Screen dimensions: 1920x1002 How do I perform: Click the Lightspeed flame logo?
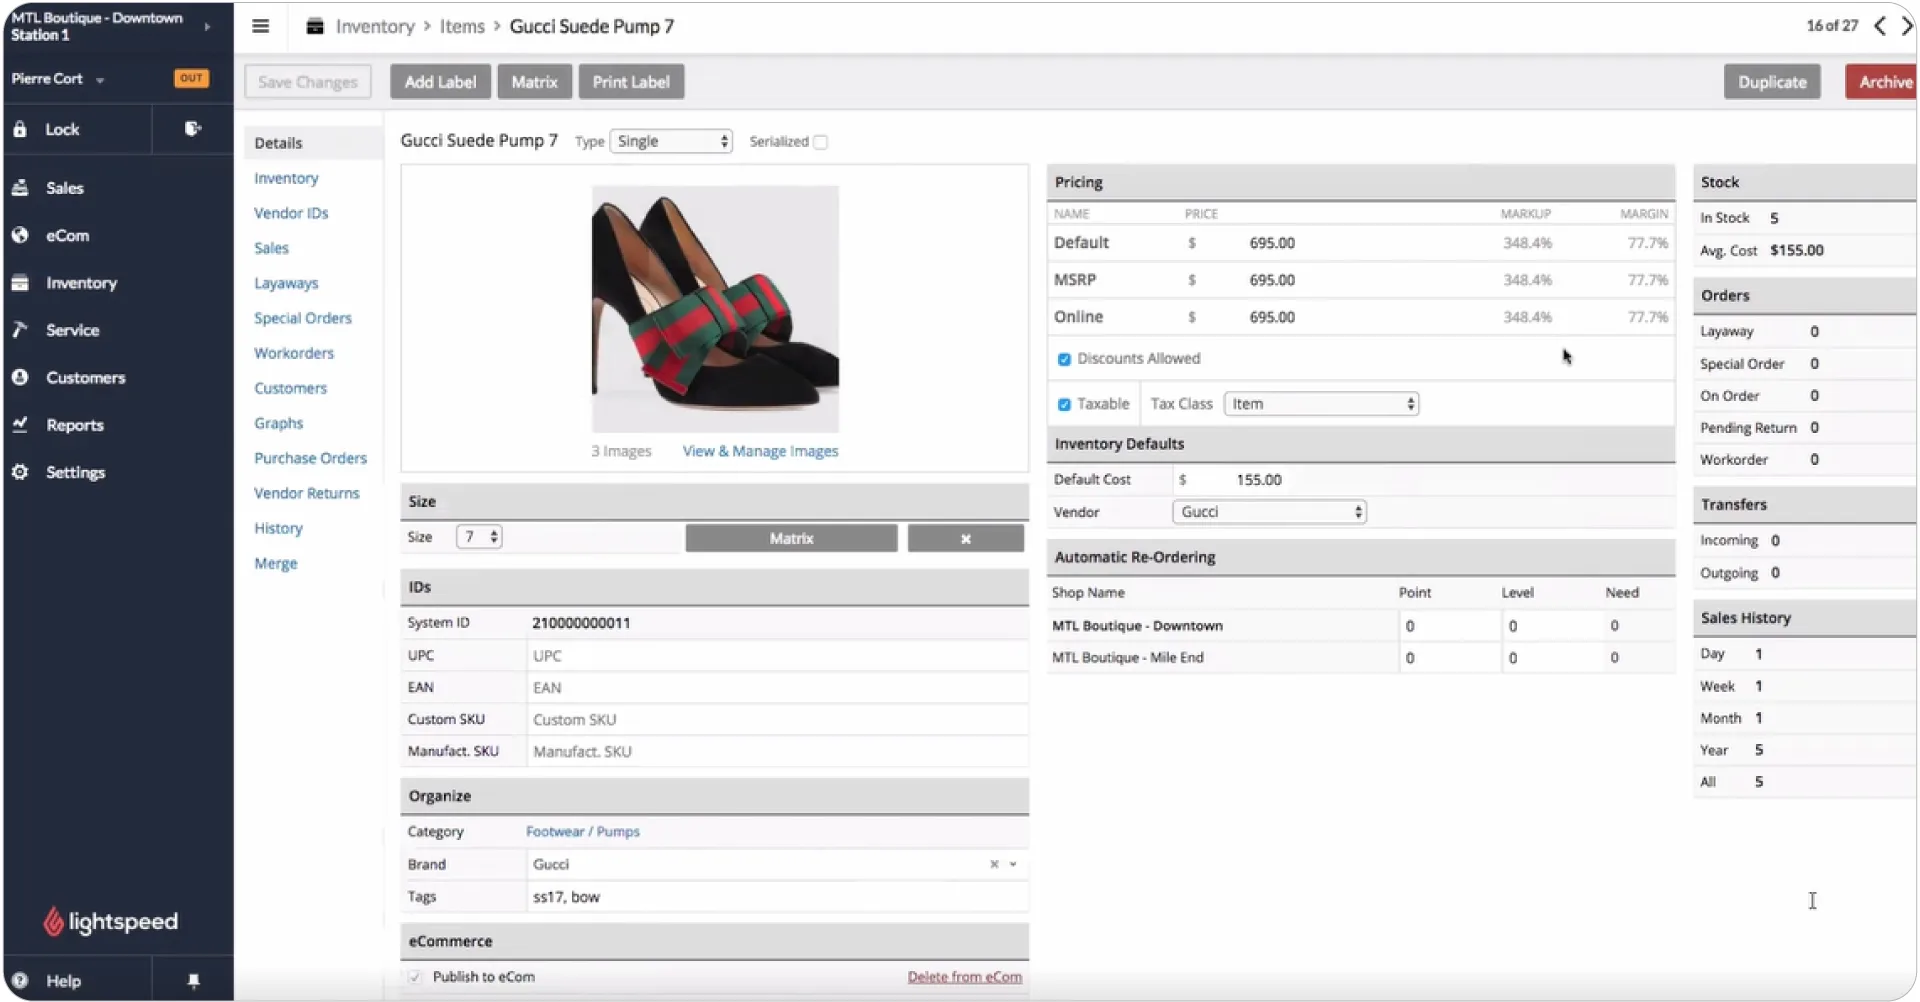tap(53, 921)
